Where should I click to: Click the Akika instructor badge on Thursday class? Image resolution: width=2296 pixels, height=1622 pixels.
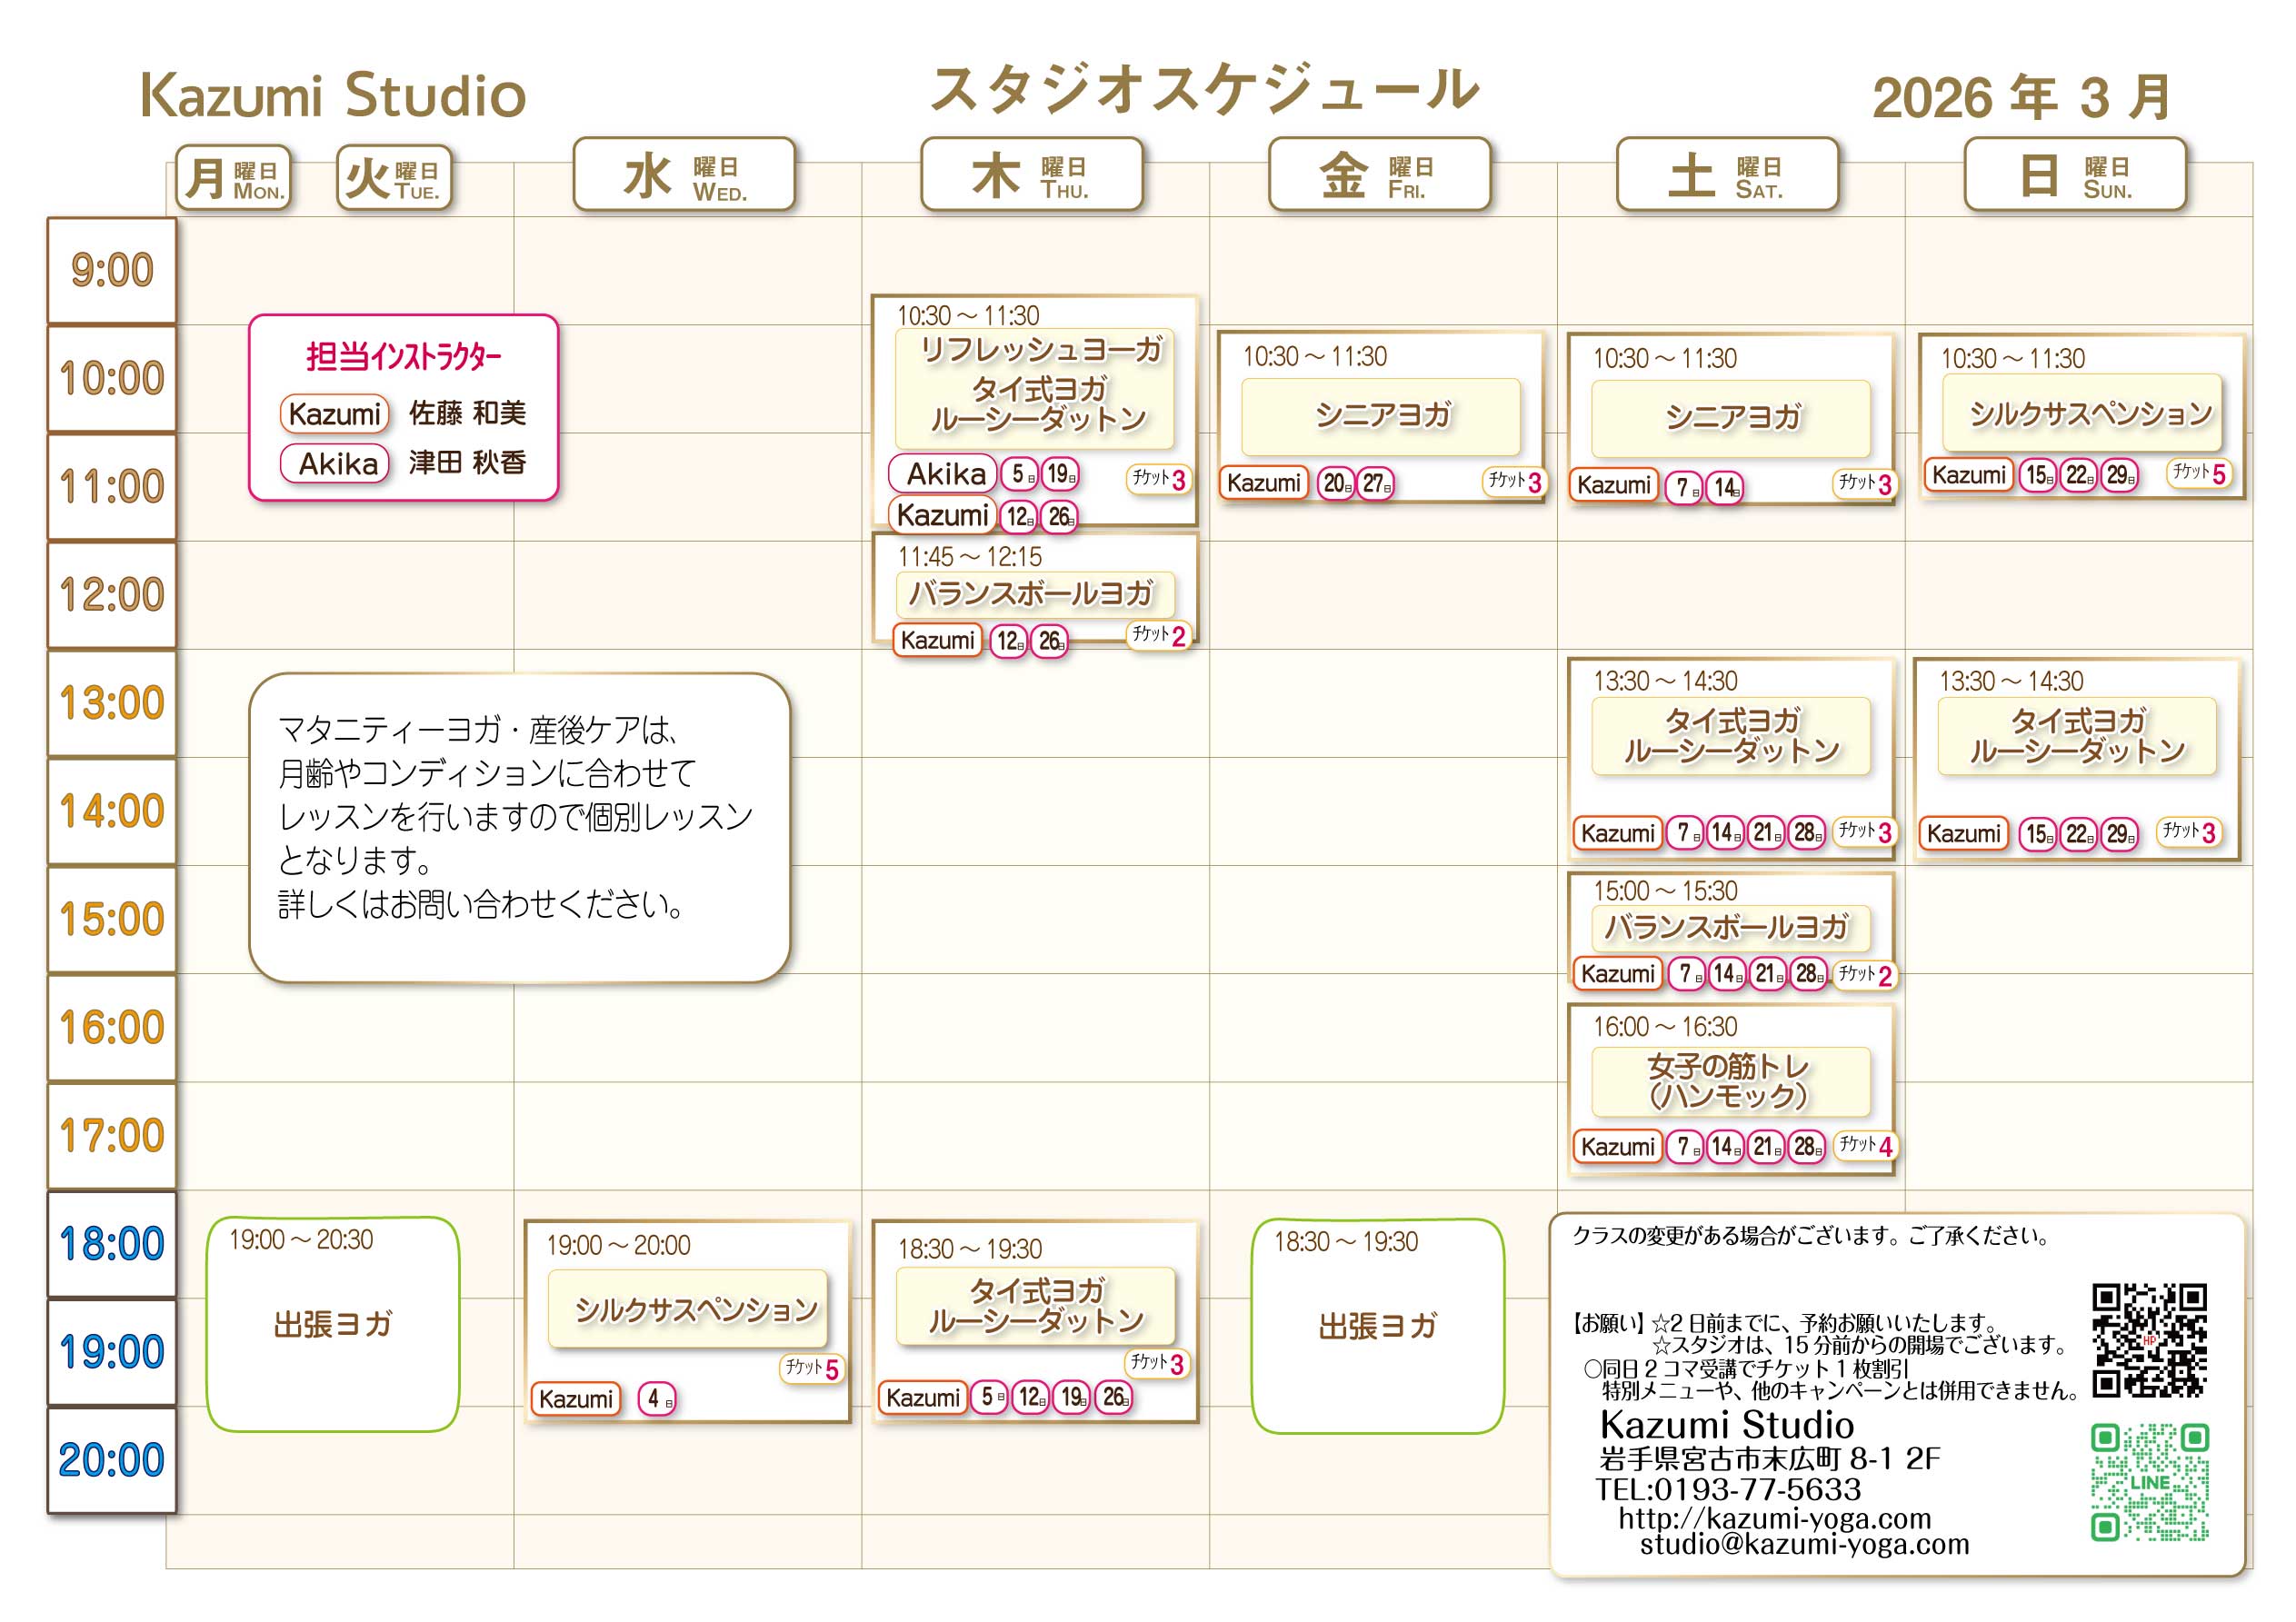pos(943,473)
